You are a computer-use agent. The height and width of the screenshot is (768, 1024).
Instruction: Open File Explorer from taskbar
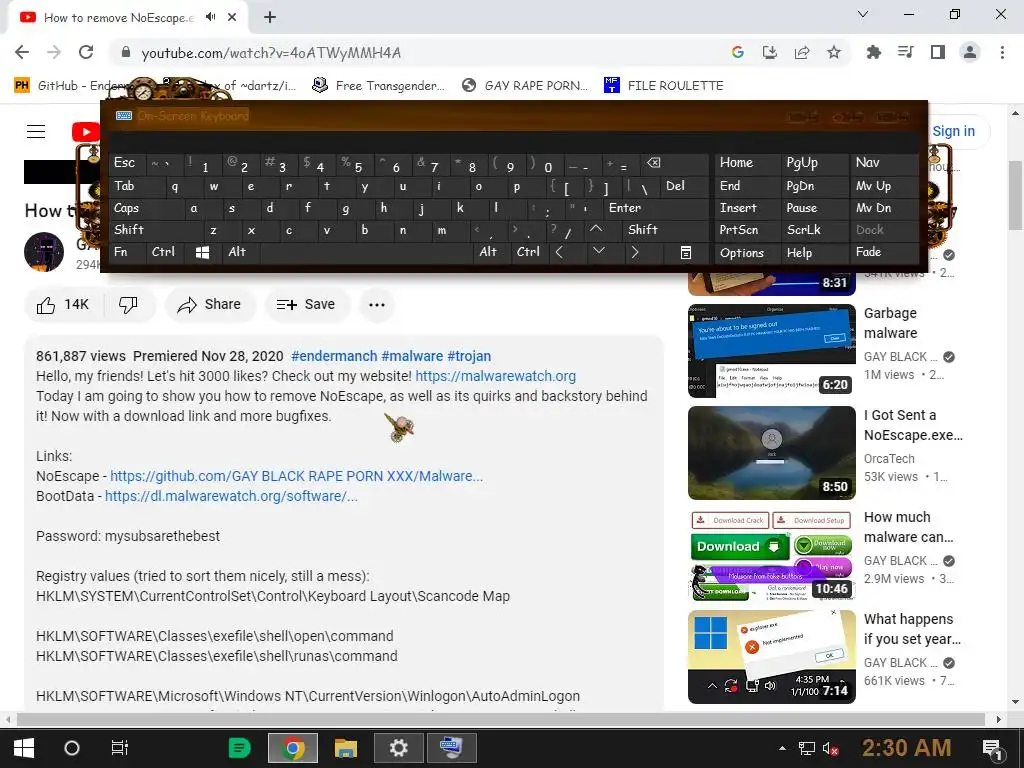pos(345,748)
